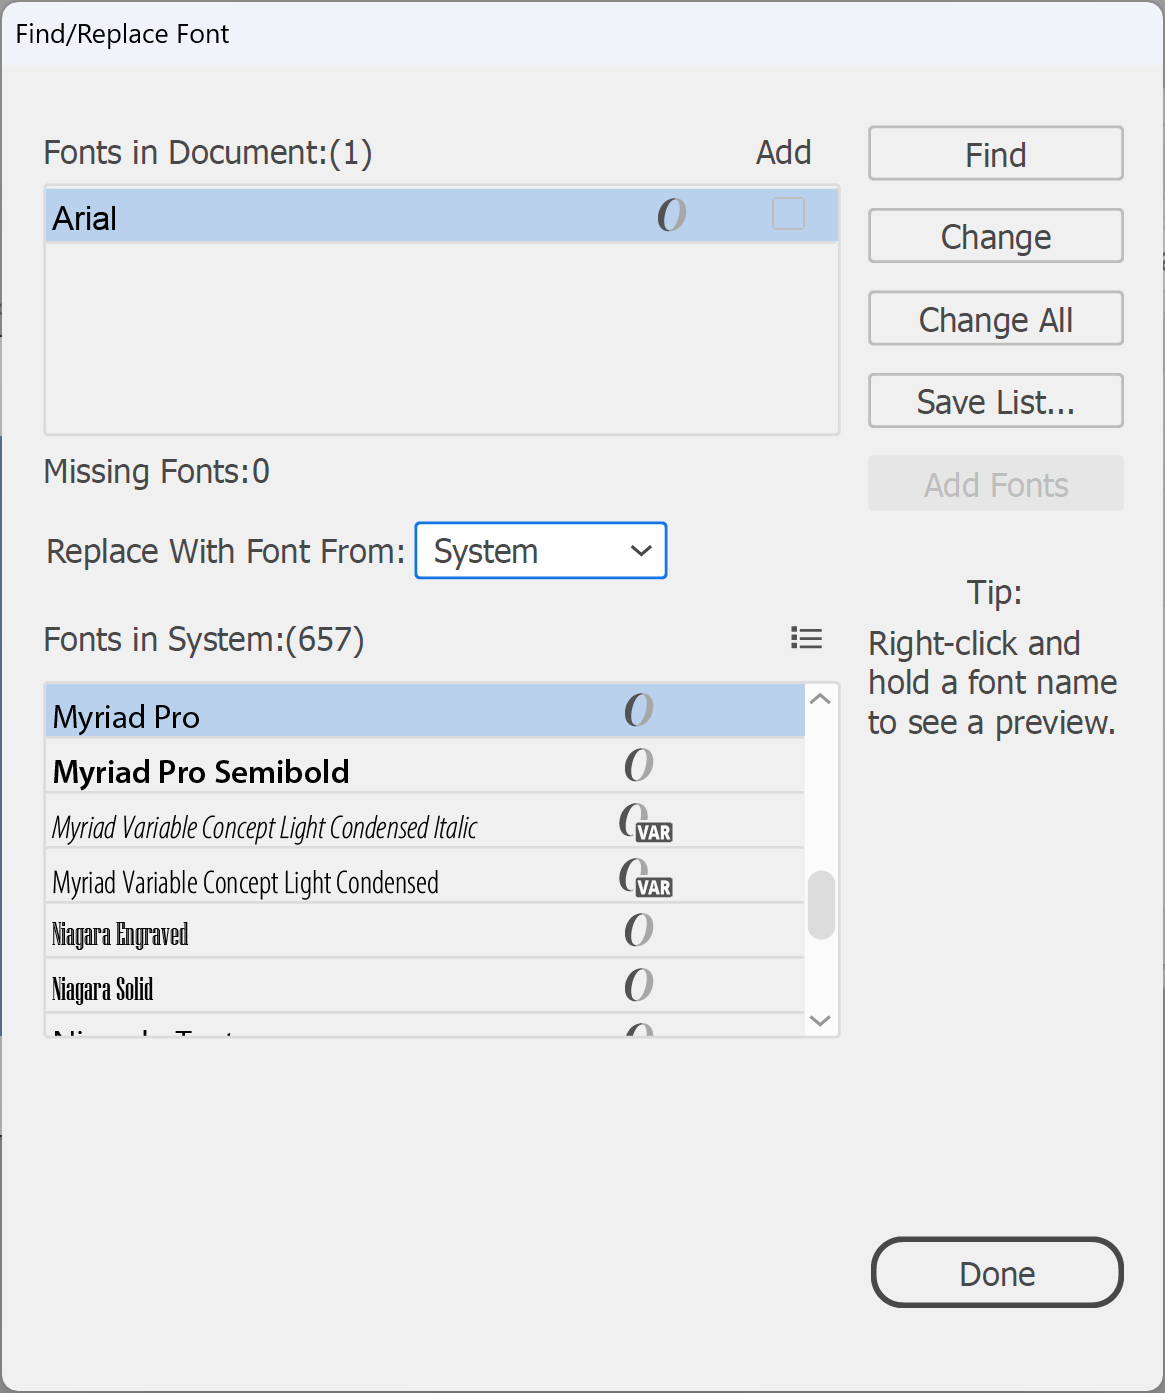Click OpenType icon next to Myriad Pro
This screenshot has height=1393, width=1165.
(x=639, y=710)
